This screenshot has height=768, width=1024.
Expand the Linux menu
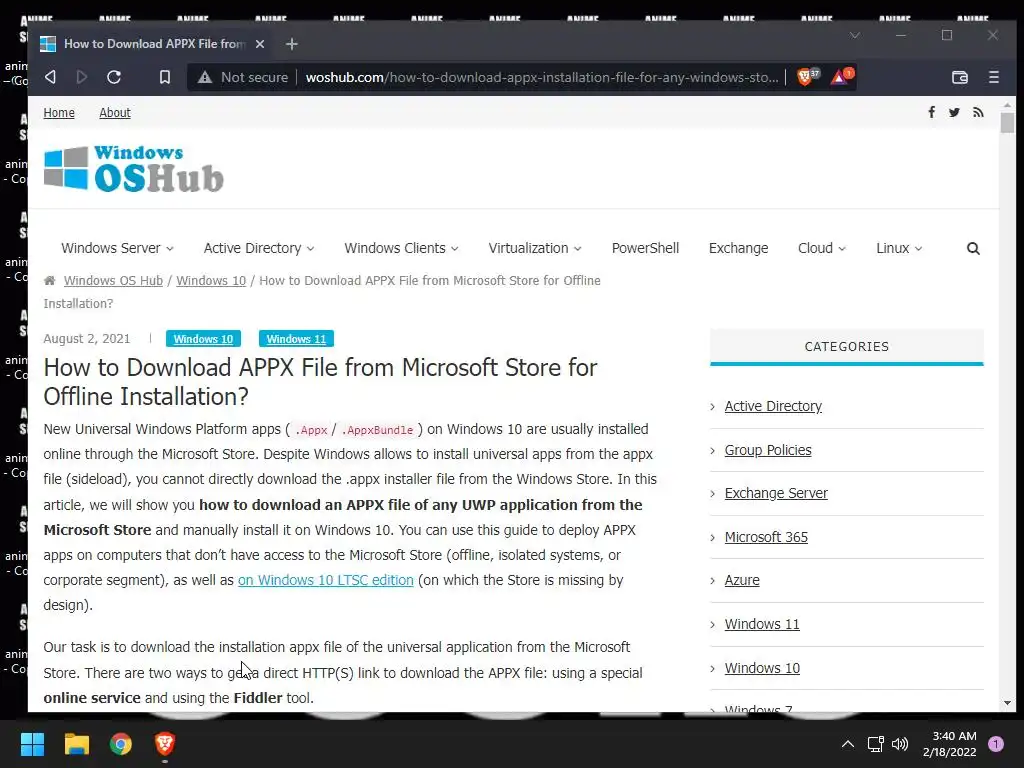(899, 248)
